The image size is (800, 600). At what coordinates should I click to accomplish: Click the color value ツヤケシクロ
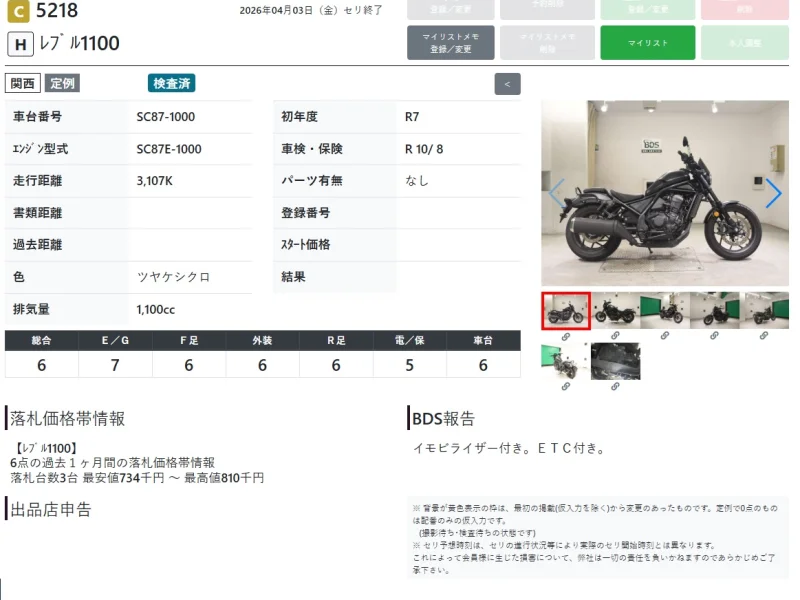click(173, 277)
